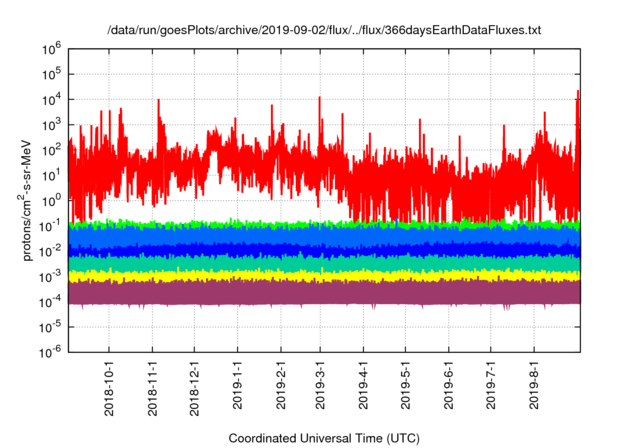Click the x-axis label 'Coordinated Universal Time (UTC)'
The height and width of the screenshot is (448, 640).
click(324, 438)
